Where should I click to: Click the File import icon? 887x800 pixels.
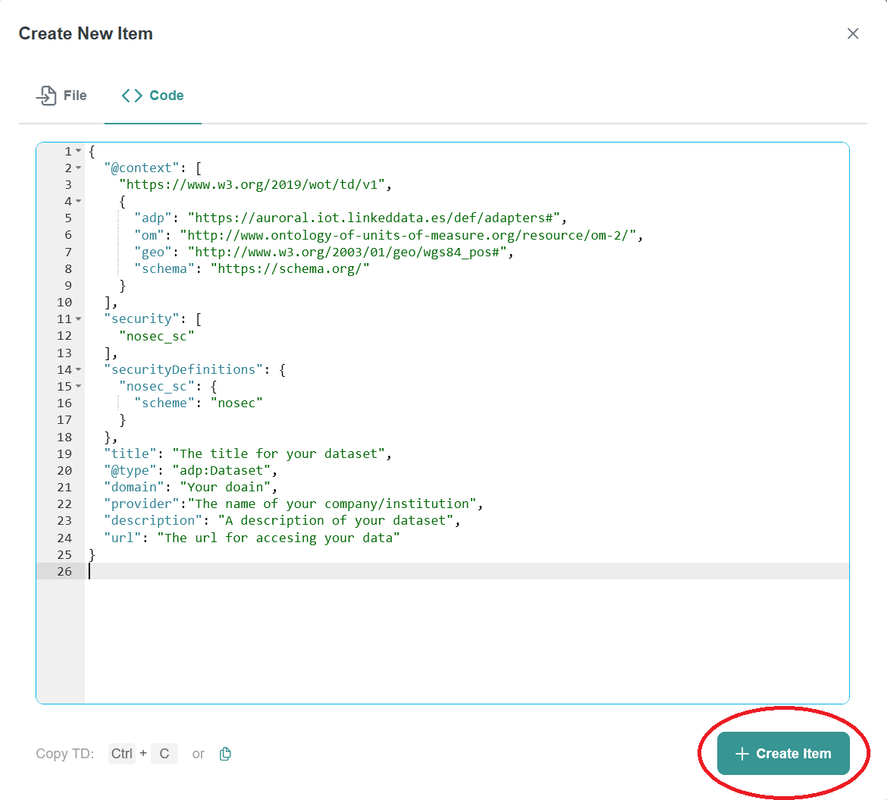[x=46, y=96]
